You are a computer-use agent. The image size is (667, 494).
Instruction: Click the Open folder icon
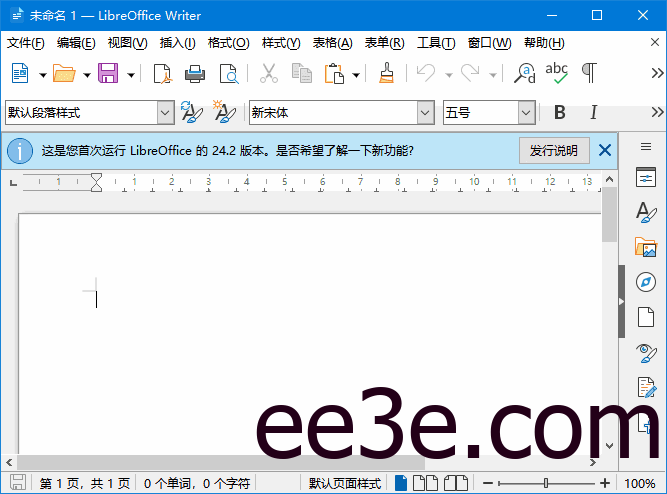[64, 73]
